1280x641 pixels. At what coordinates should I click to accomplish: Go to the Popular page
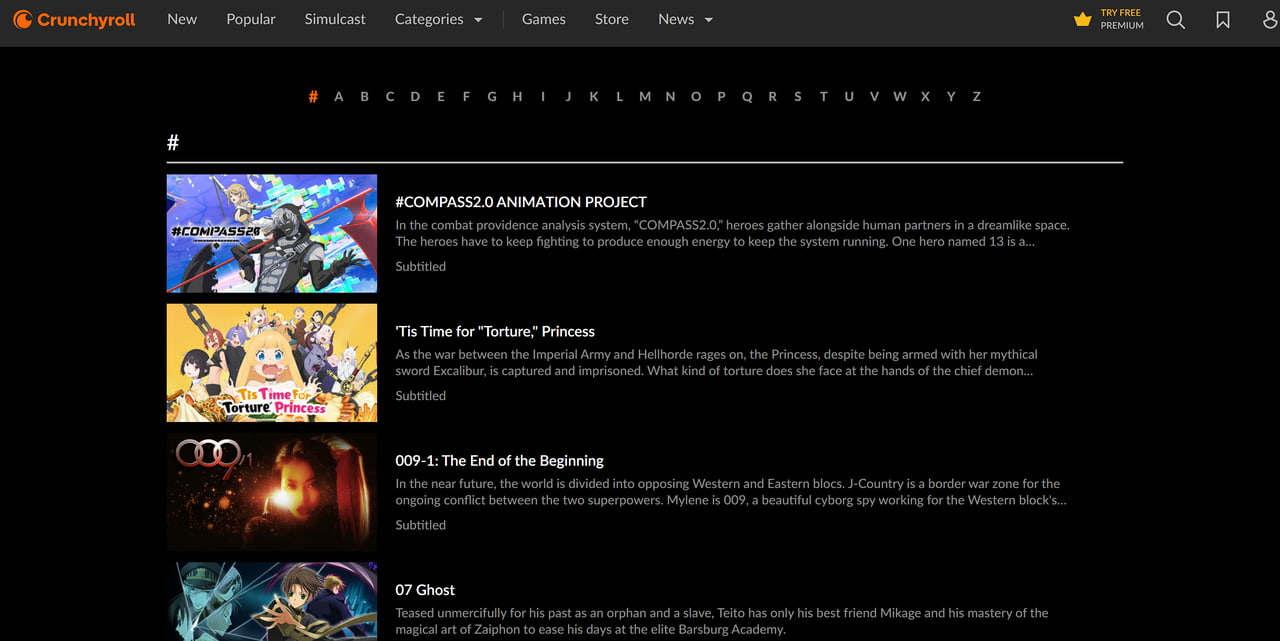(251, 19)
